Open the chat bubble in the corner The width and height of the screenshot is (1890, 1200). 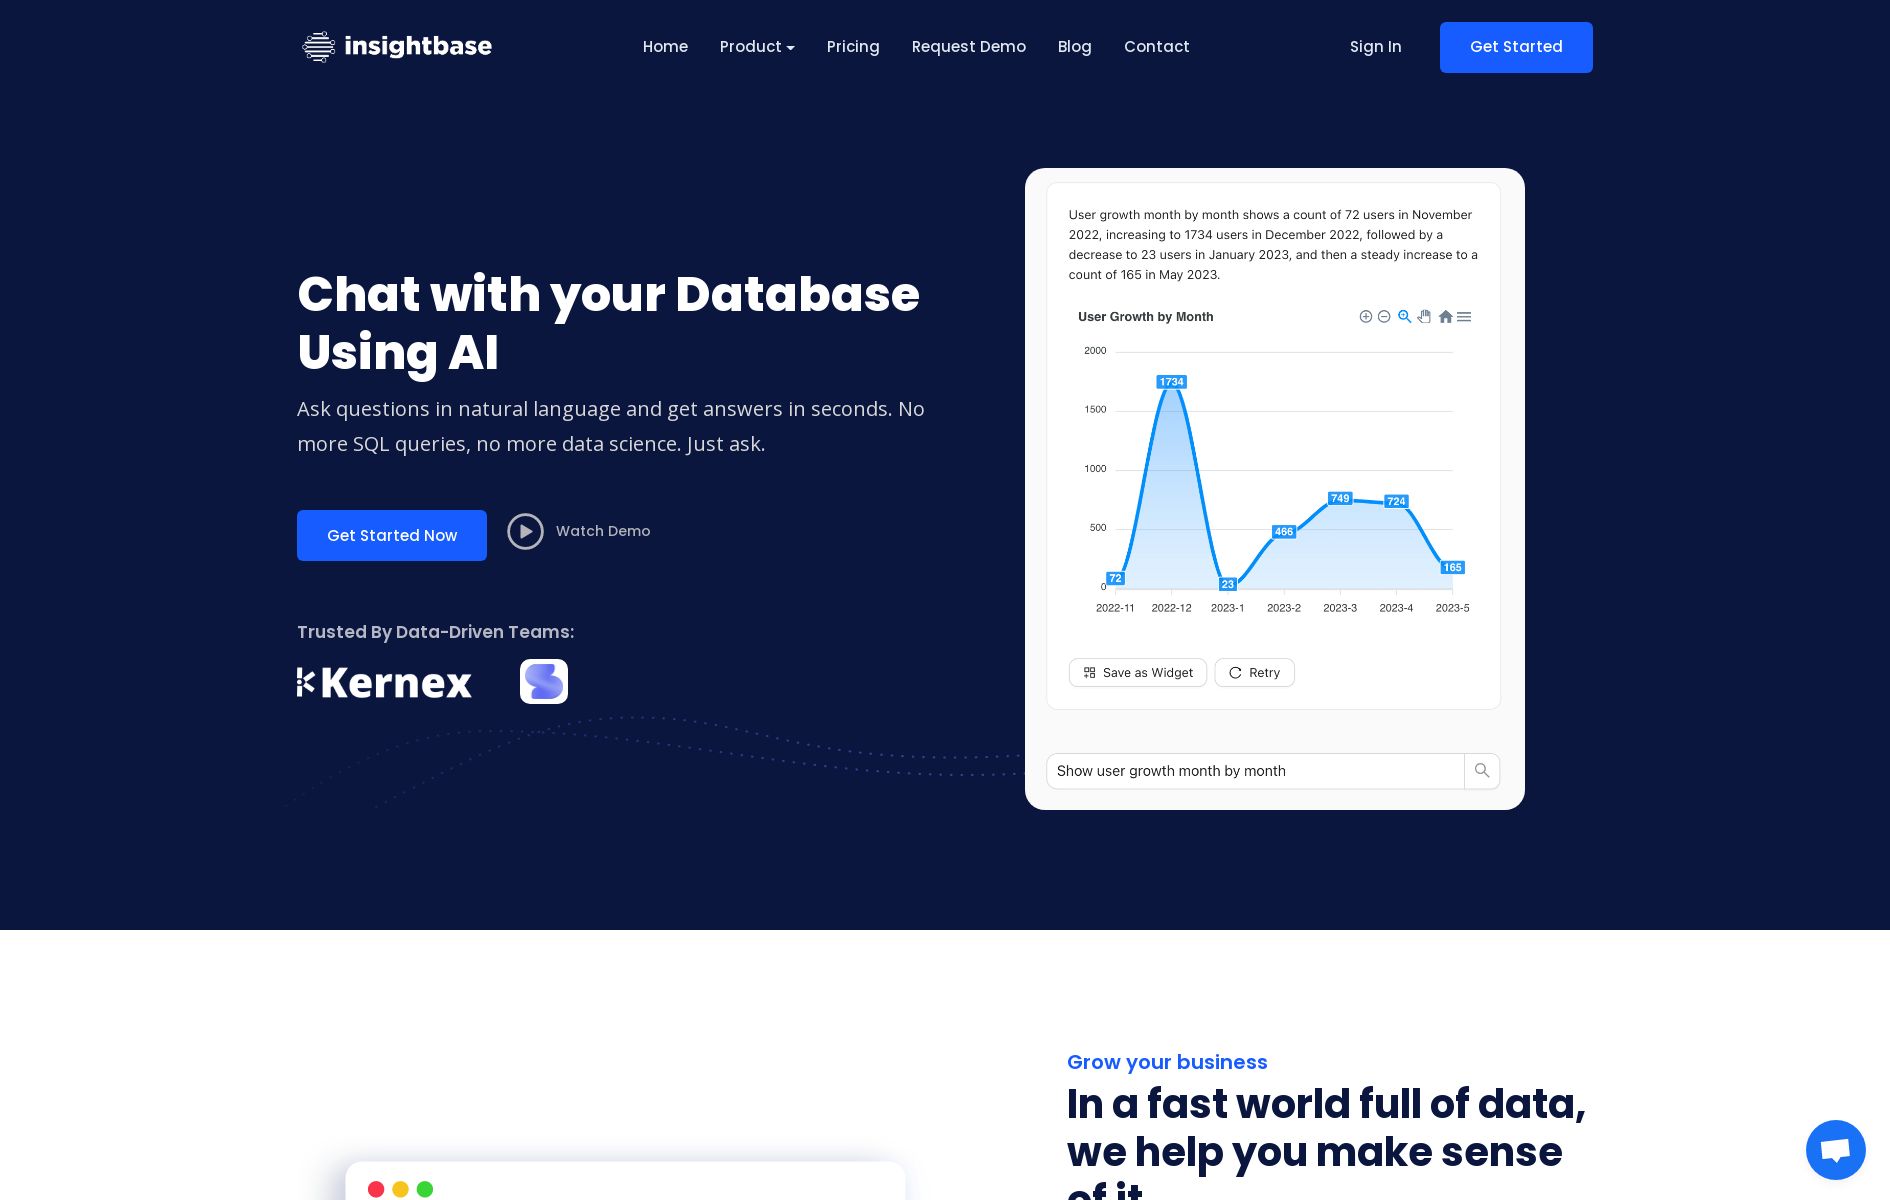coord(1836,1150)
